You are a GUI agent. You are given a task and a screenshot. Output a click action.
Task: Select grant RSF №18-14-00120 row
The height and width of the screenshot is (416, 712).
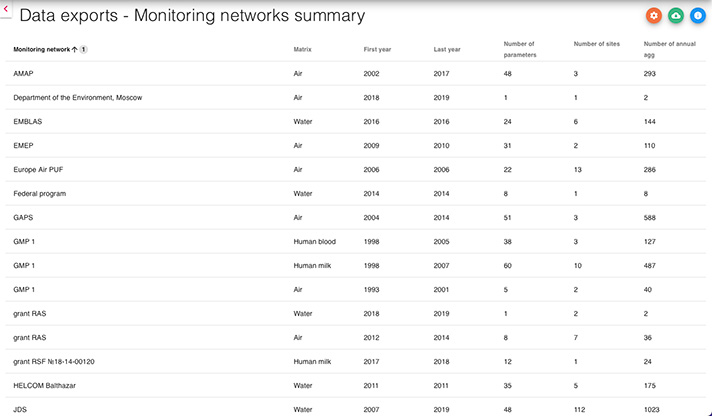pos(356,362)
